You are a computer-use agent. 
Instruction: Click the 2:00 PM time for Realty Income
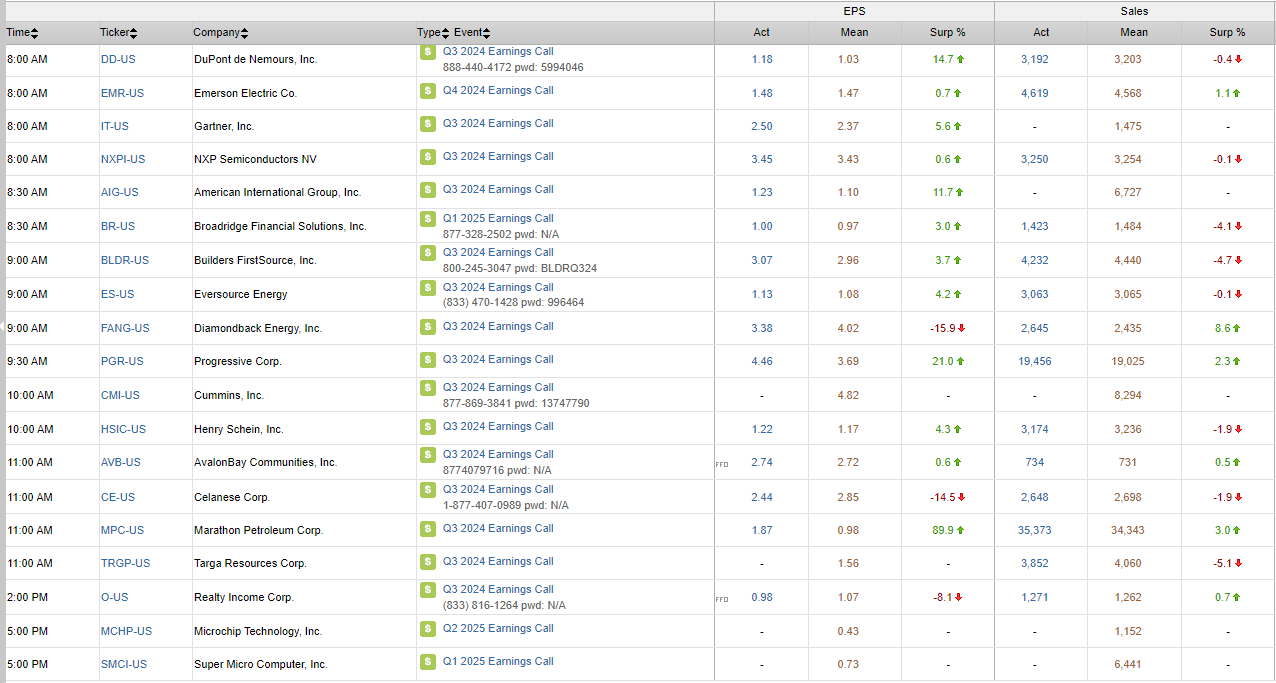click(27, 597)
